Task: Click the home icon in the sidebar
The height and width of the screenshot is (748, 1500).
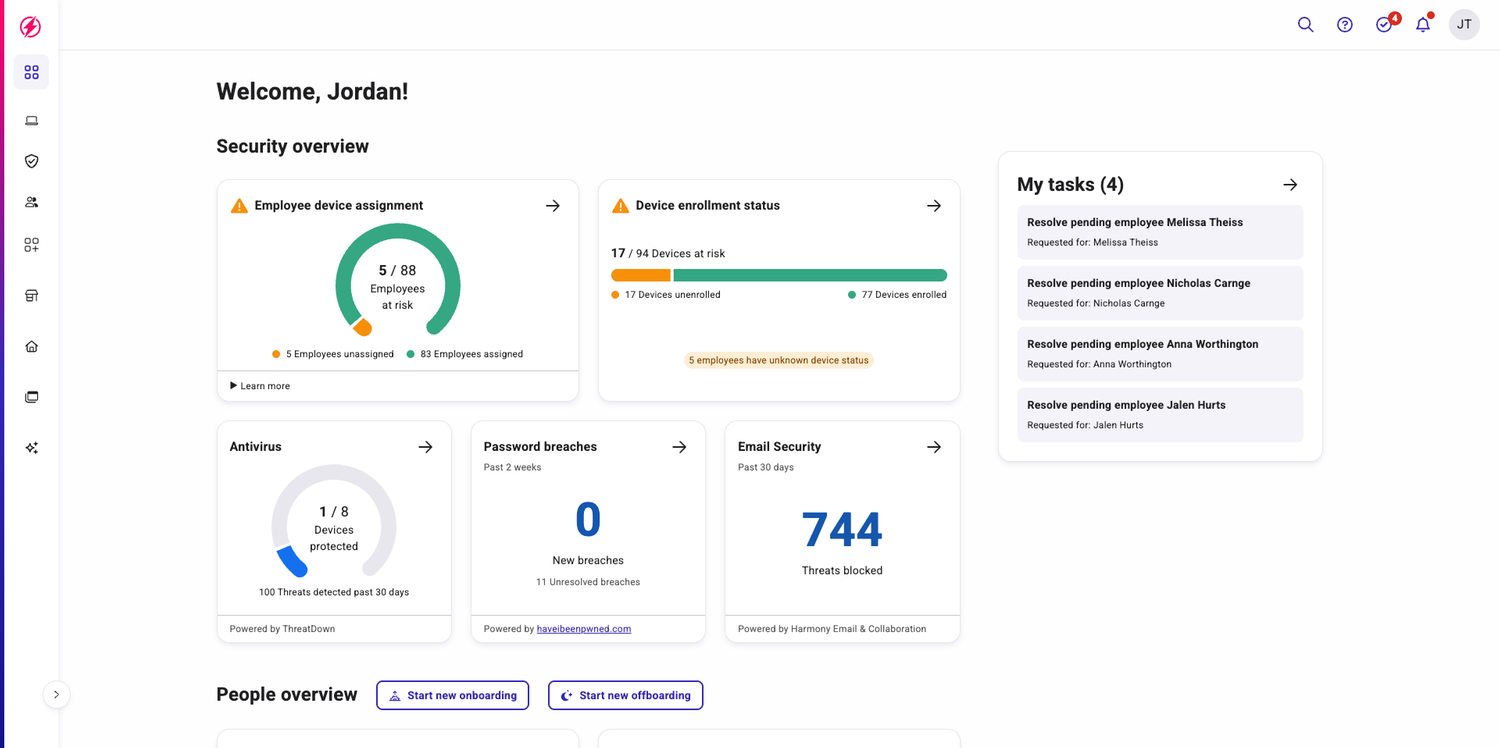Action: (30, 345)
